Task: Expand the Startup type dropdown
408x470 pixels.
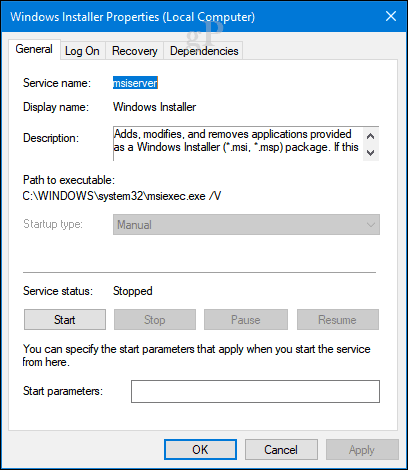Action: 246,225
